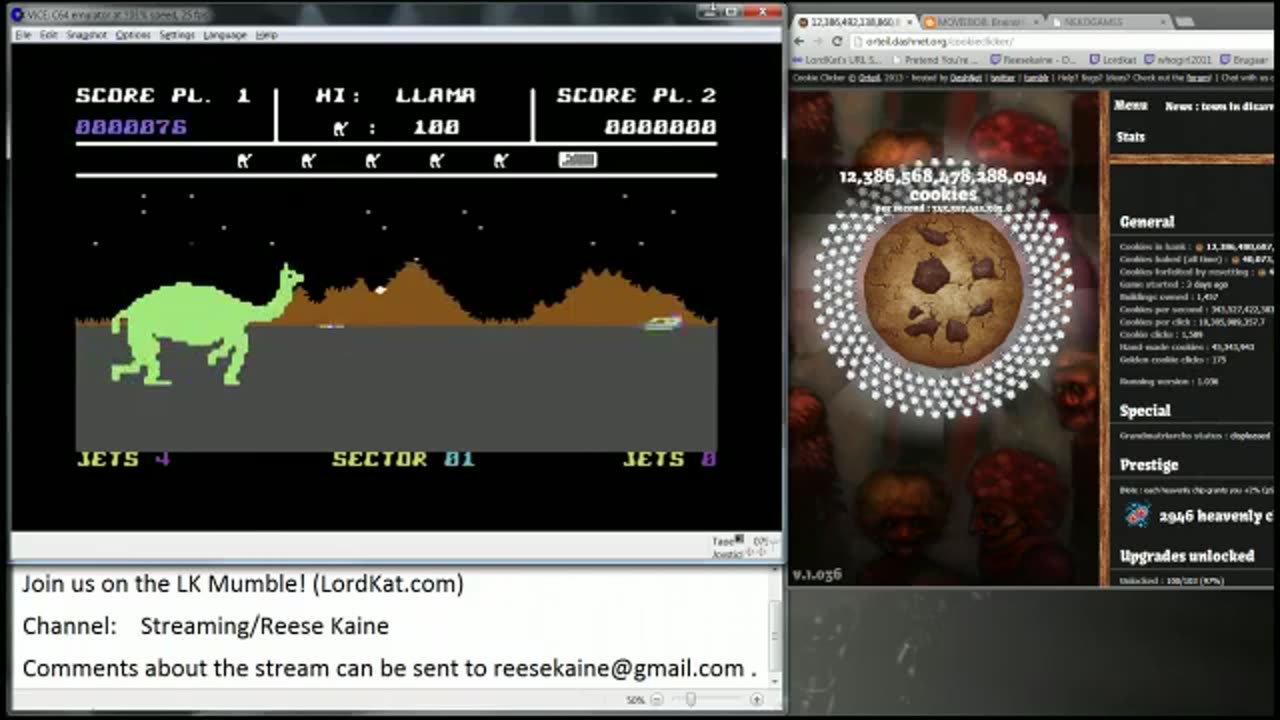Click the 'Upgrades unlocked' section heading
The width and height of the screenshot is (1280, 720).
coord(1187,556)
